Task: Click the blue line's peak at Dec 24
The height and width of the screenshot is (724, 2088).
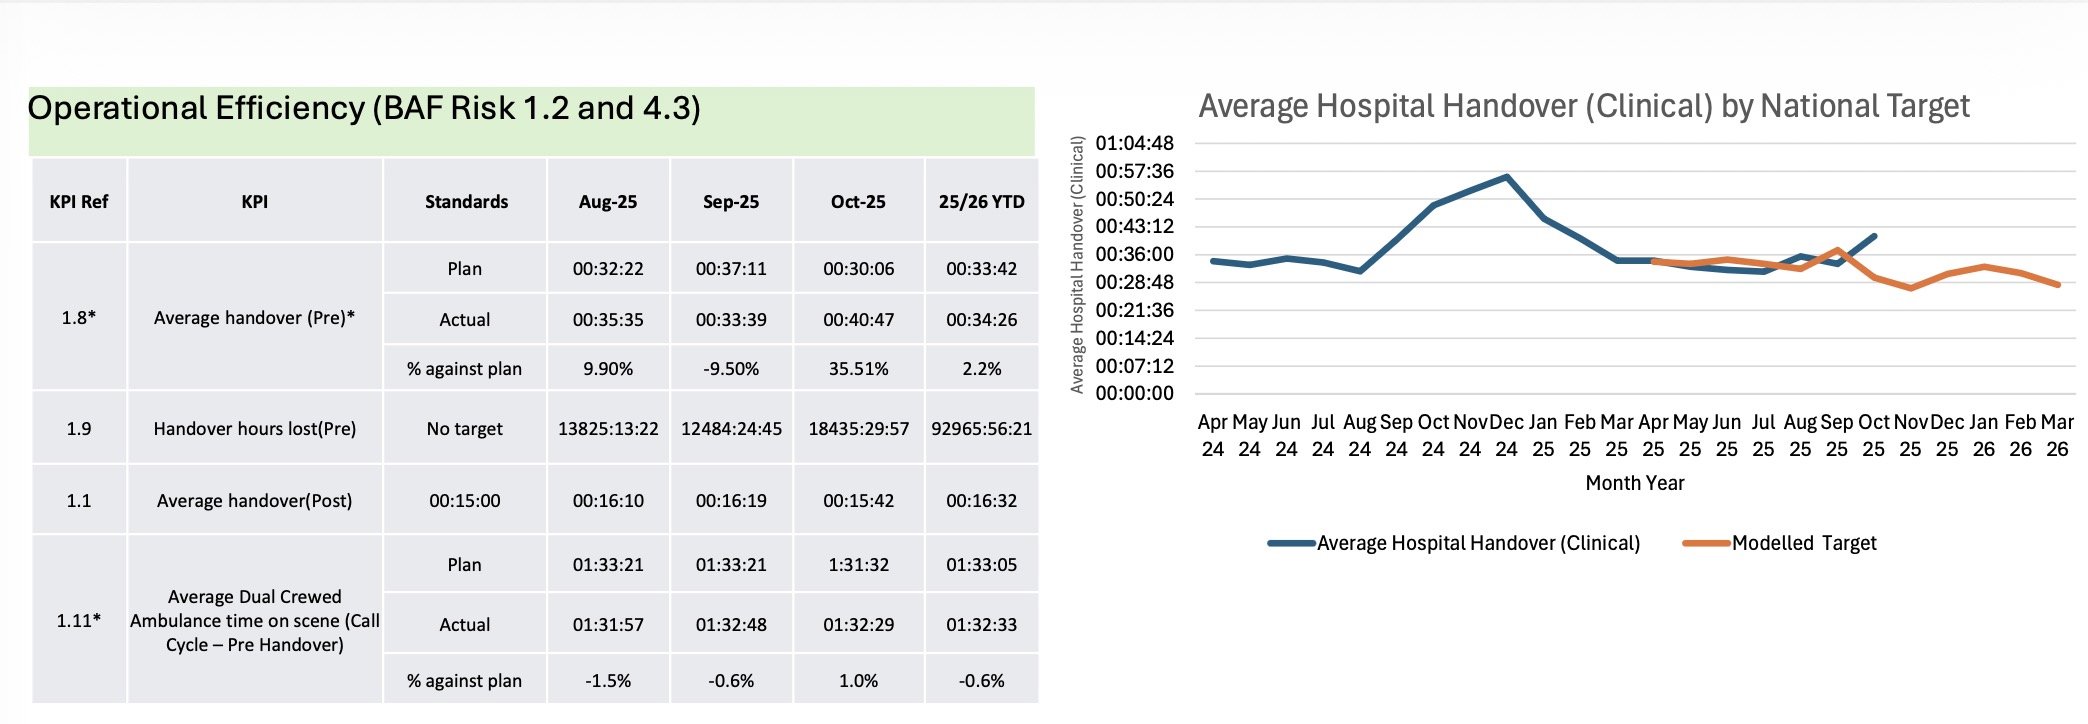Action: (1507, 177)
